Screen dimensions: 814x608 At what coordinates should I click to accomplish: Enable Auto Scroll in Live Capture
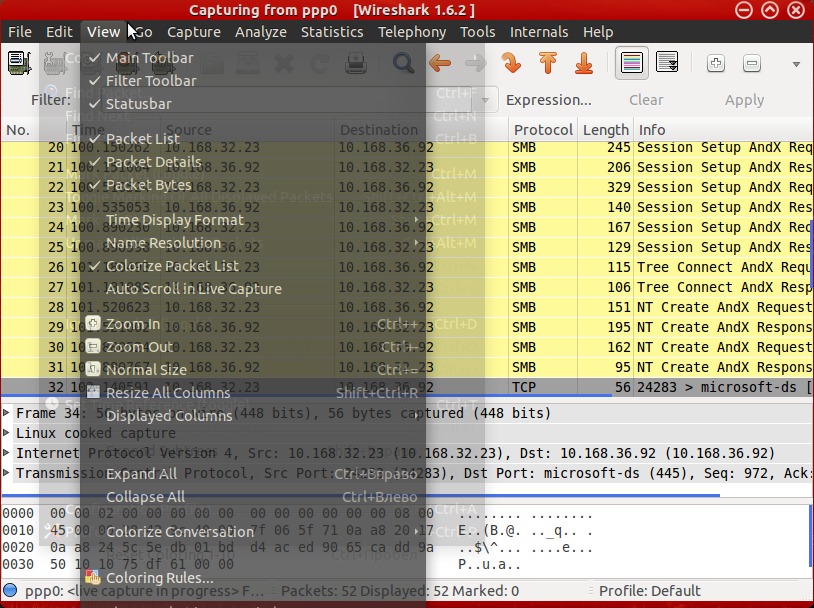253,289
